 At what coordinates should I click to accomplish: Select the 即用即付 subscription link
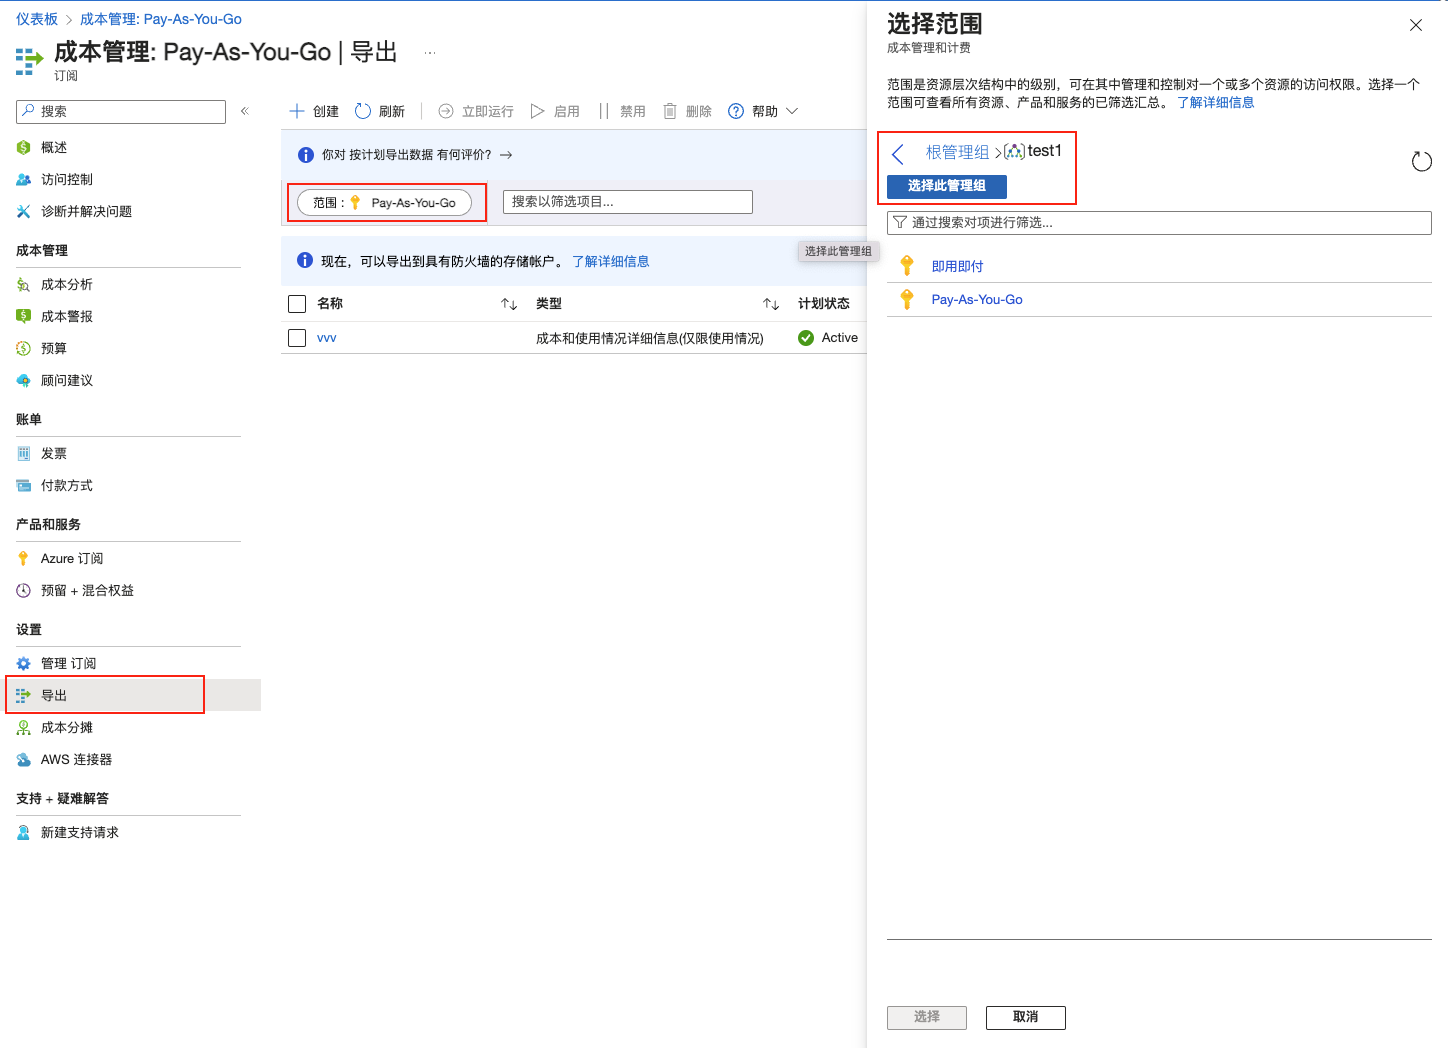point(957,267)
